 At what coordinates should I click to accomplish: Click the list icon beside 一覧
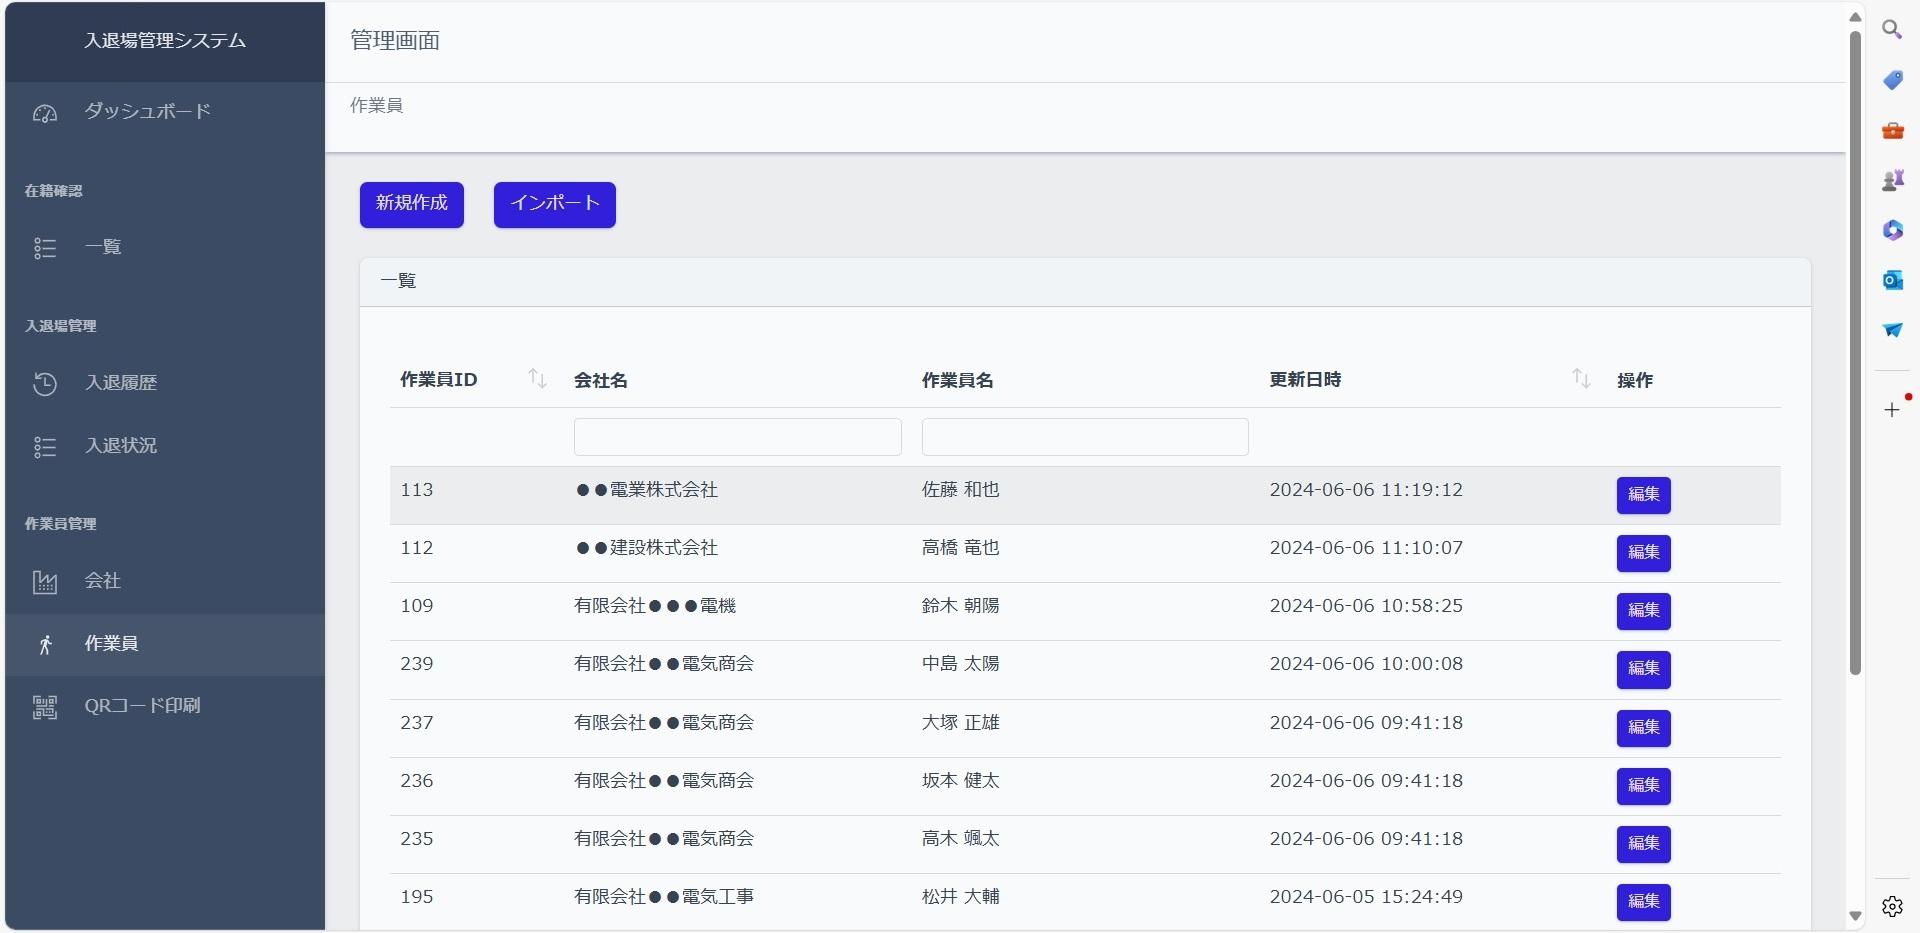point(45,248)
